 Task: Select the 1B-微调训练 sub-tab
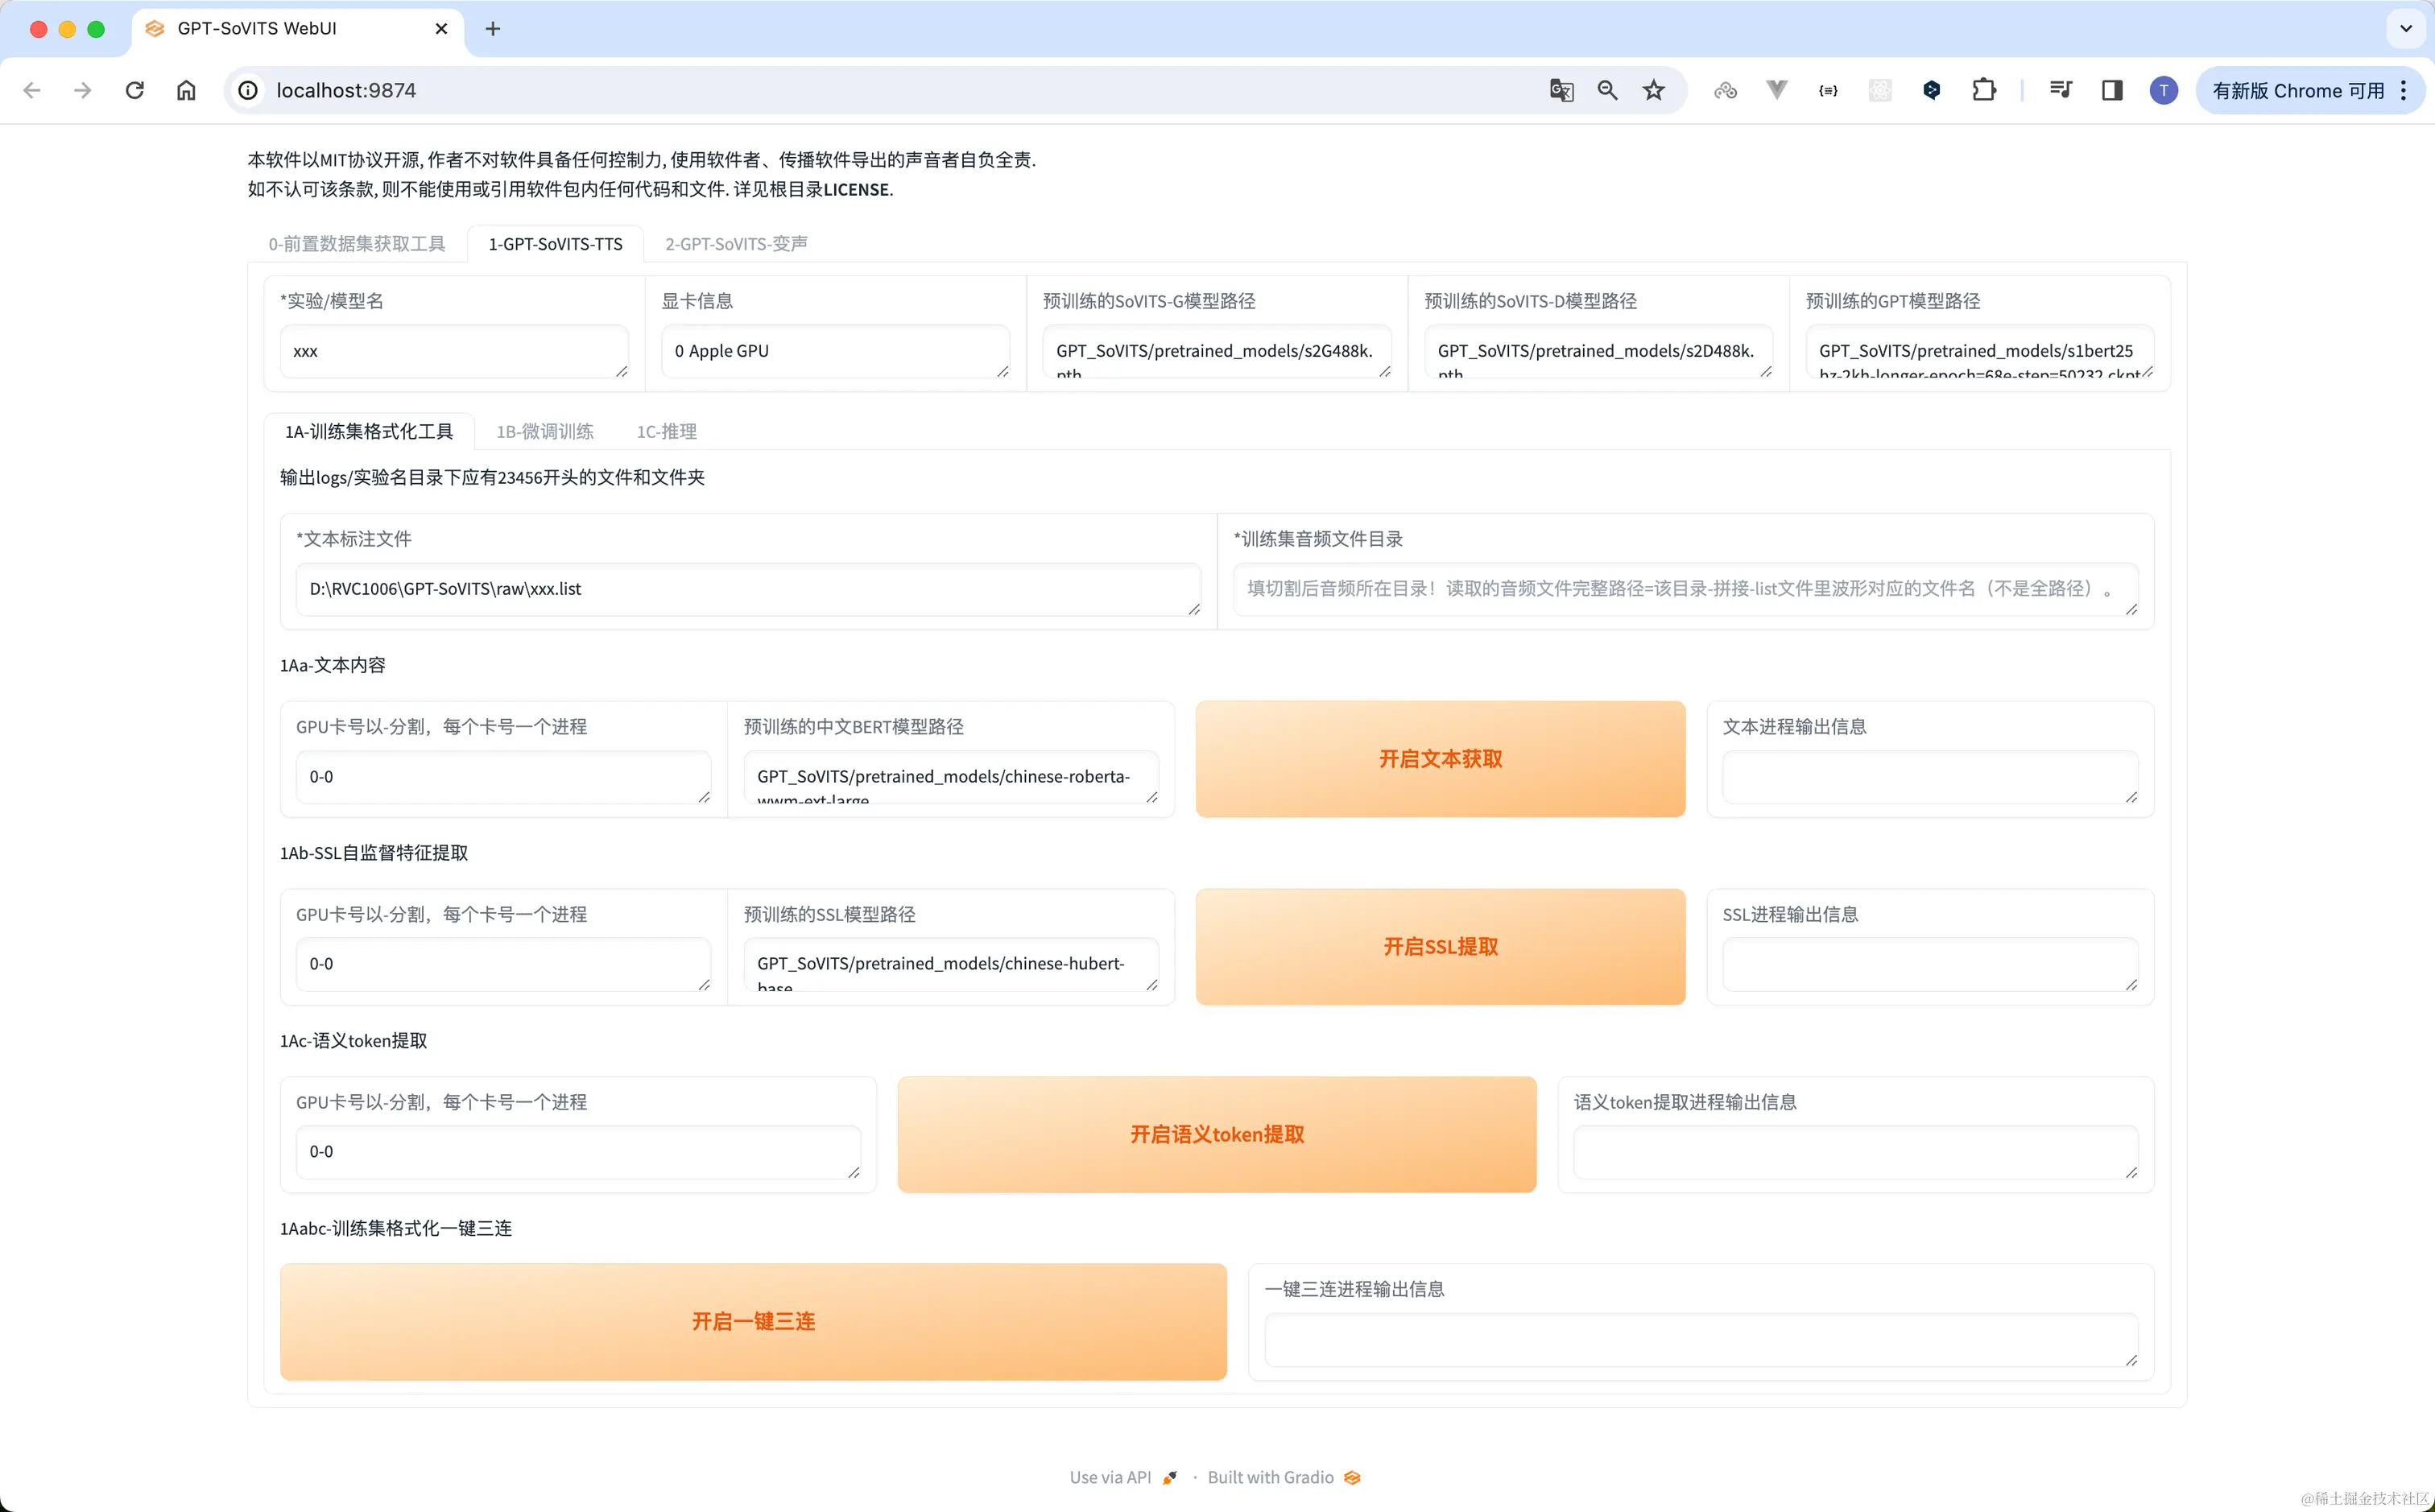coord(545,431)
